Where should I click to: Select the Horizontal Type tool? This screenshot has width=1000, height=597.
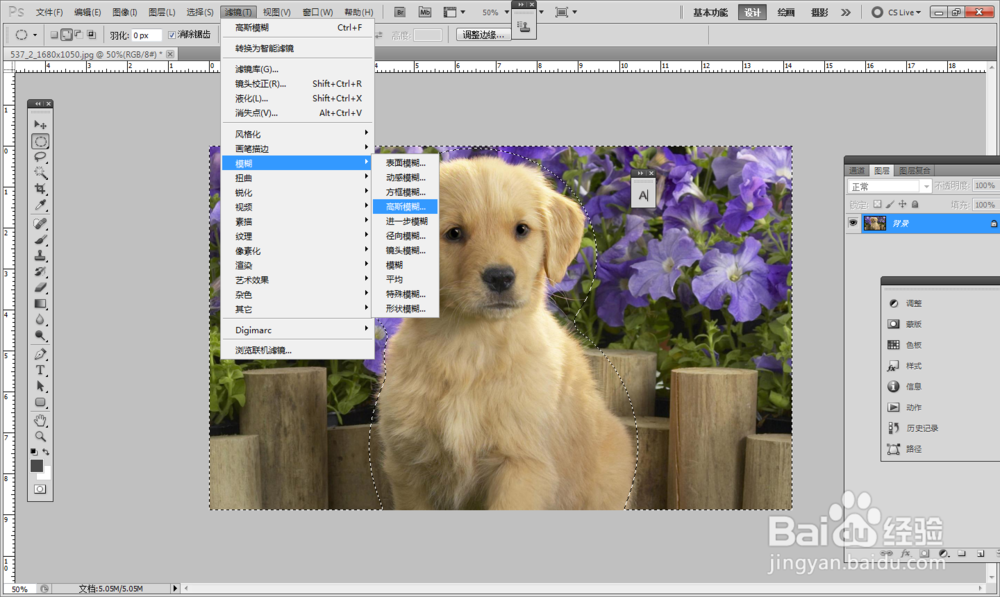[40, 371]
